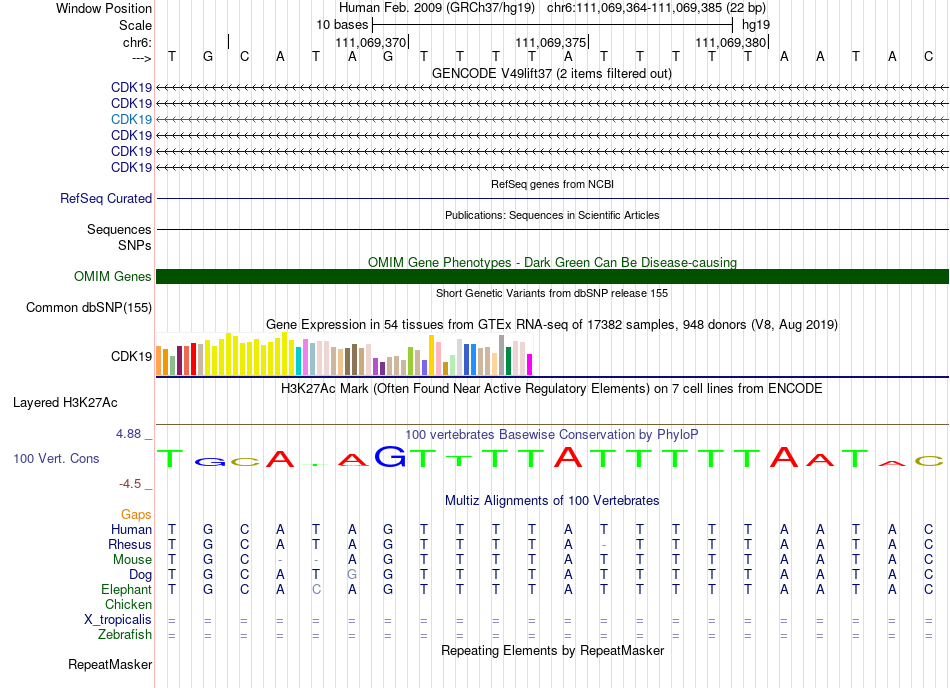Click the CDK19 GTEx expression bar chart
The image size is (950, 688).
coord(344,354)
